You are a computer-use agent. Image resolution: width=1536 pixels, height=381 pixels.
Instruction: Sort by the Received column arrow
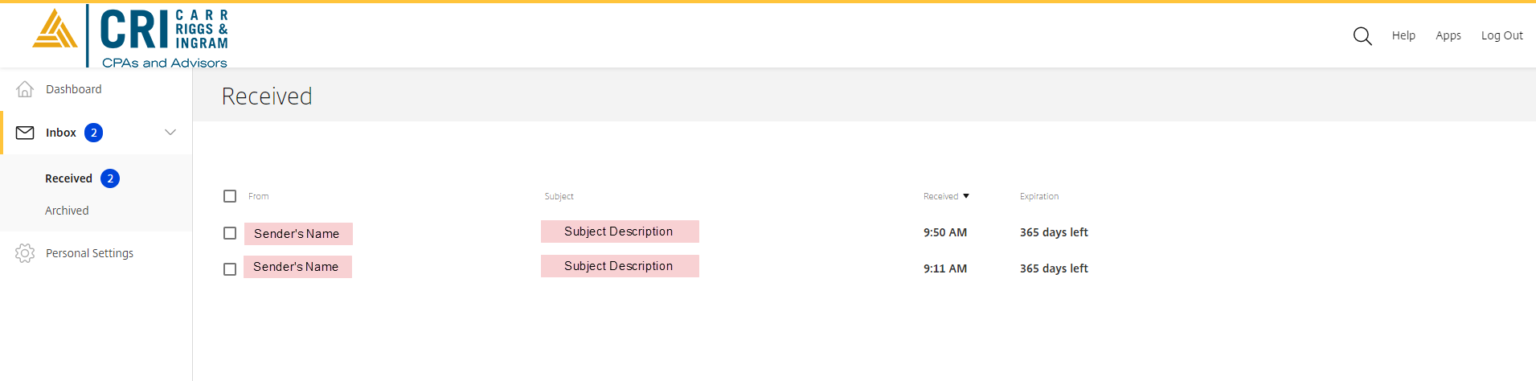point(966,196)
